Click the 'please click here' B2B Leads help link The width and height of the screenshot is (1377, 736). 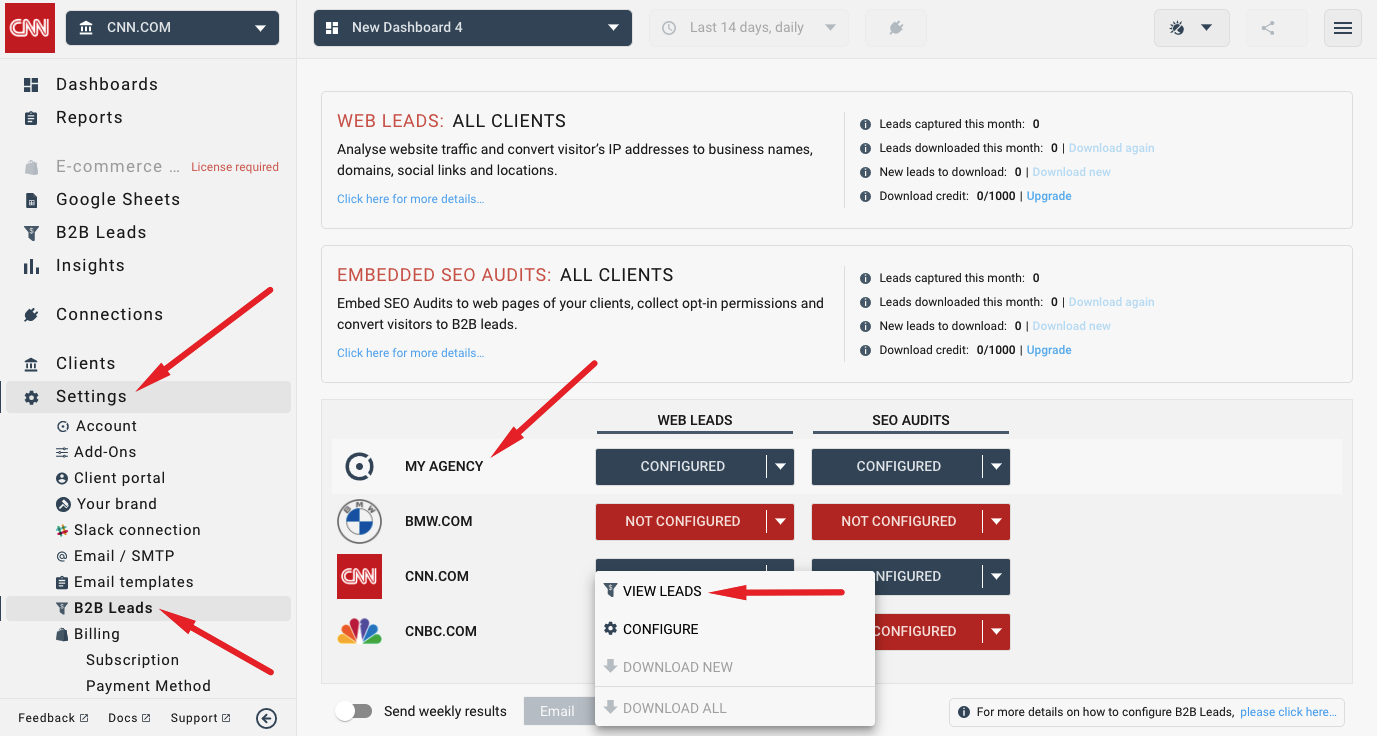(x=1287, y=712)
